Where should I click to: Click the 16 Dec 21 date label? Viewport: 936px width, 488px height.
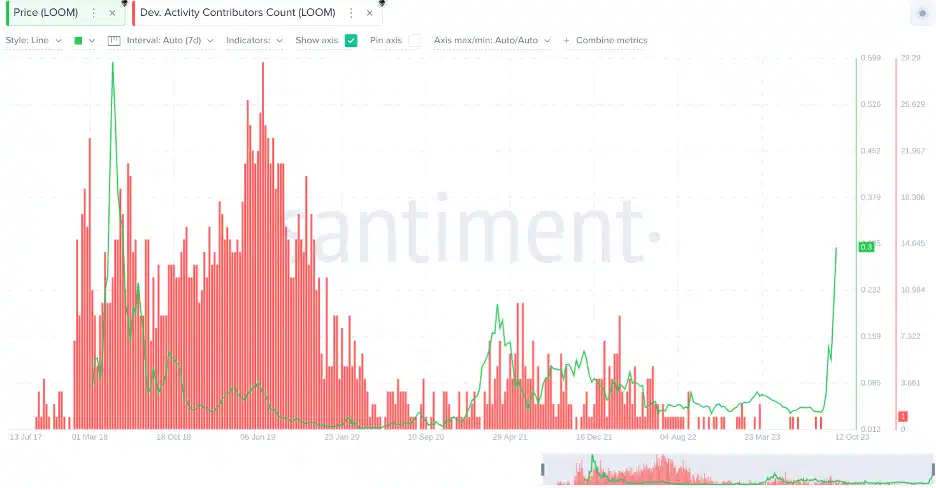click(x=594, y=437)
